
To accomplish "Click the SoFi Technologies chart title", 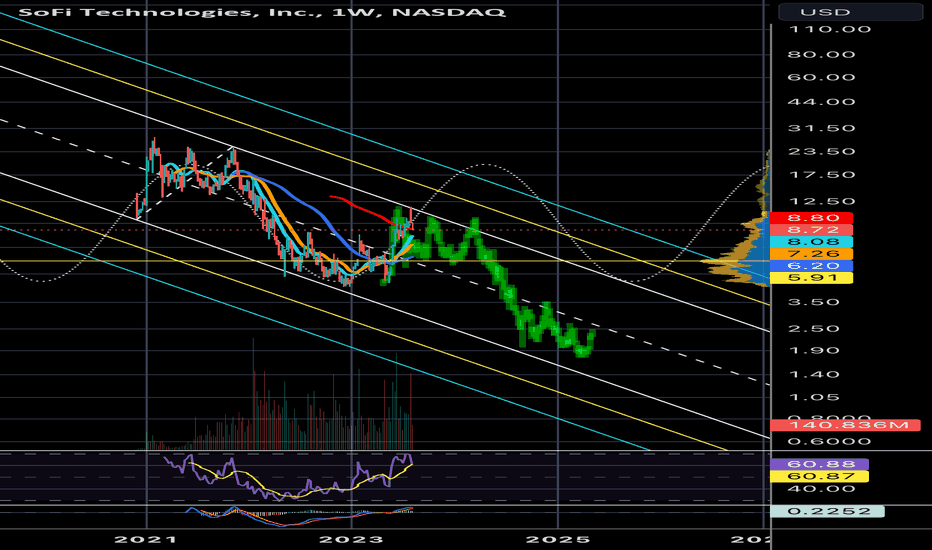I will point(262,11).
